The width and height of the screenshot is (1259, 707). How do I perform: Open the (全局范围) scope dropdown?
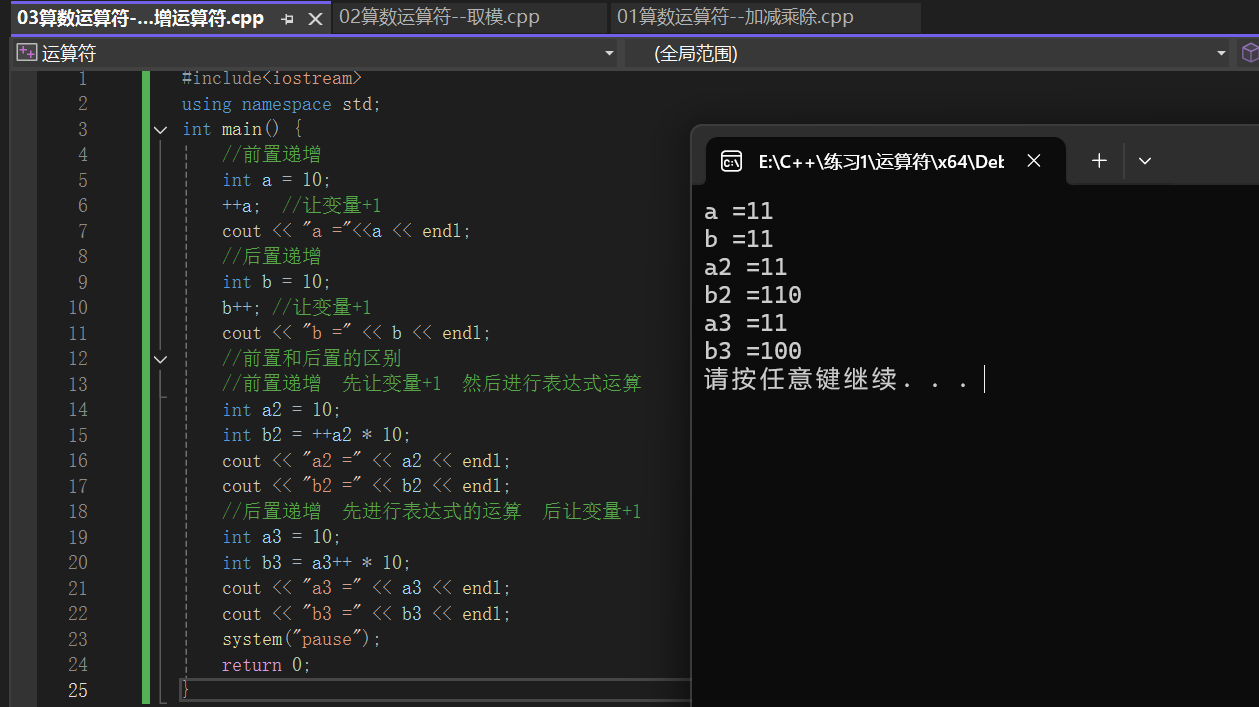coord(1220,53)
